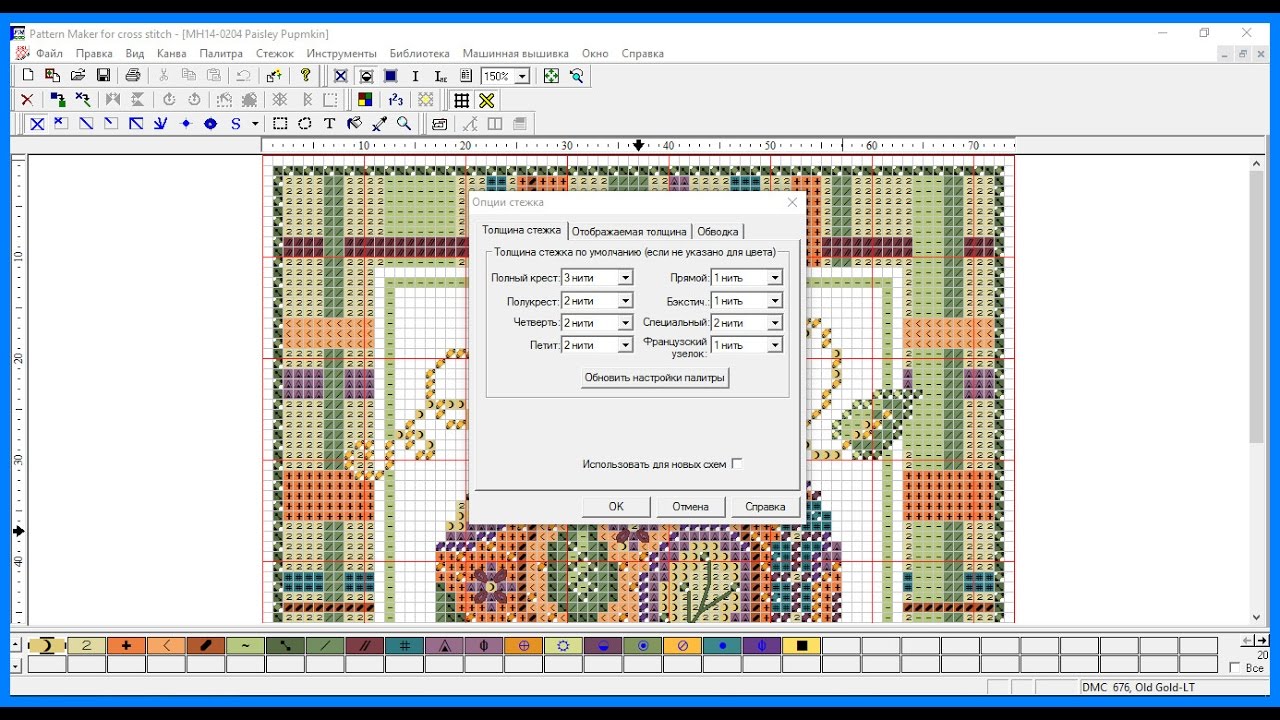Click the yellow question mark help icon

point(306,75)
